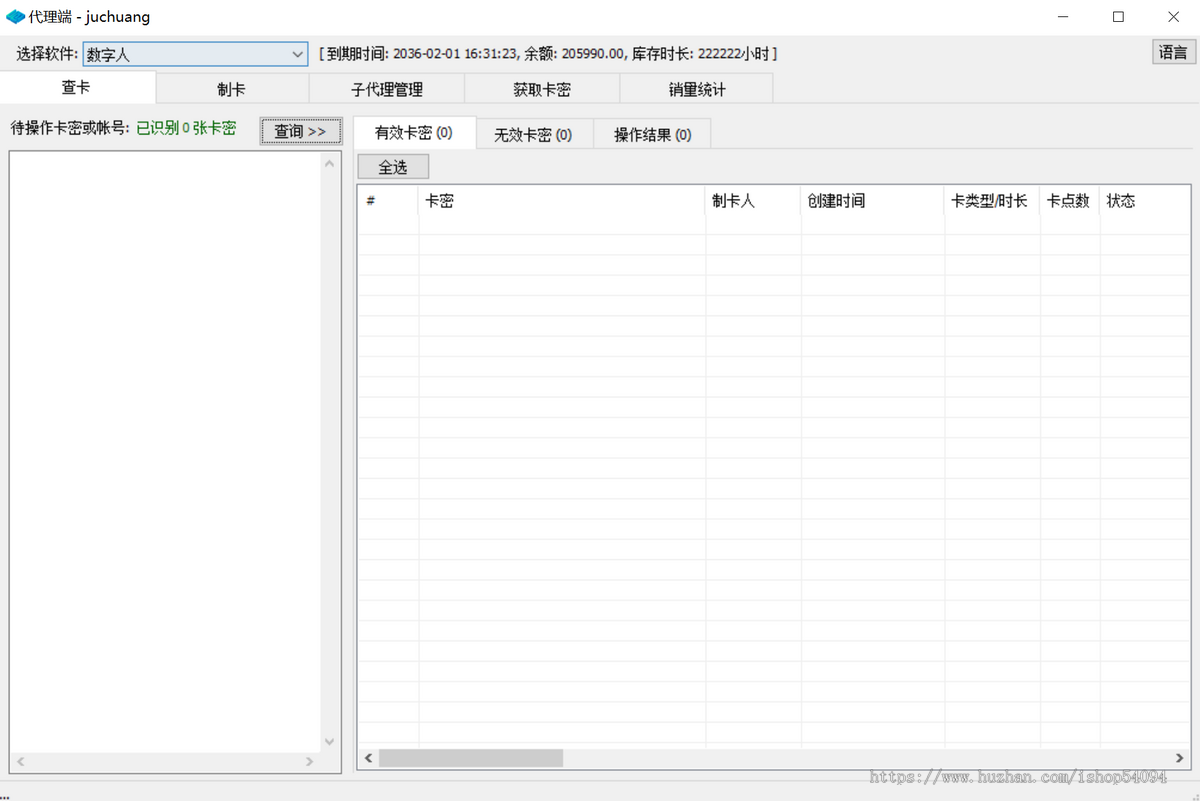
Task: Switch to the 制卡 tab
Action: 232,89
